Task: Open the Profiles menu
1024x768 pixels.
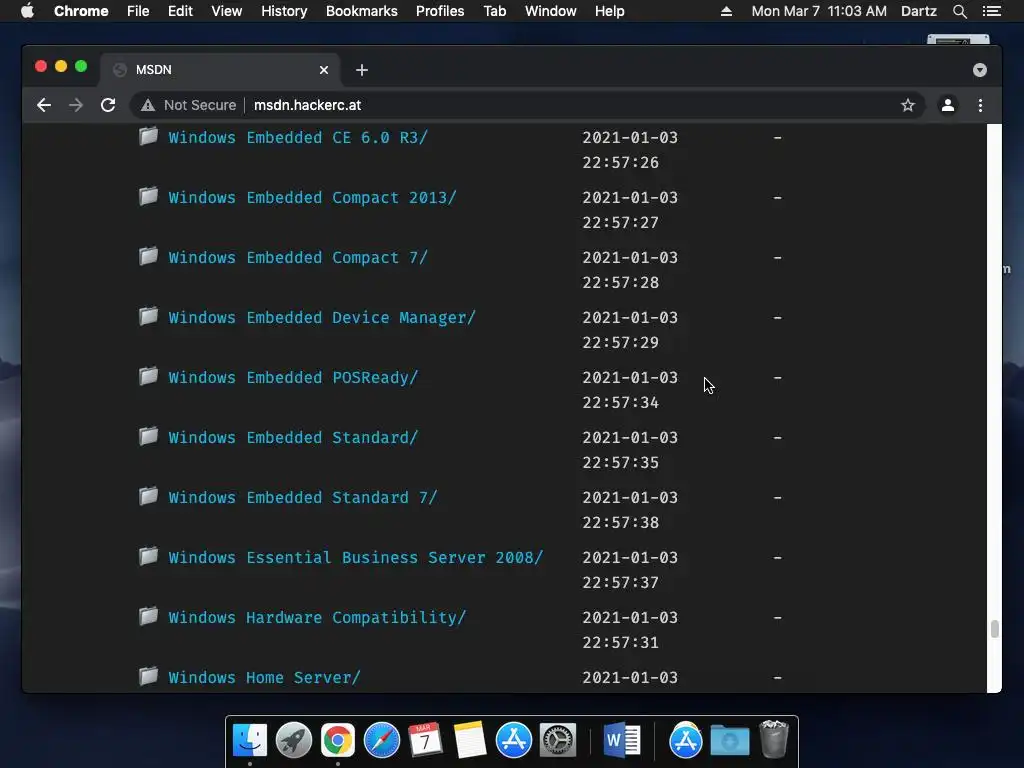Action: 440,11
